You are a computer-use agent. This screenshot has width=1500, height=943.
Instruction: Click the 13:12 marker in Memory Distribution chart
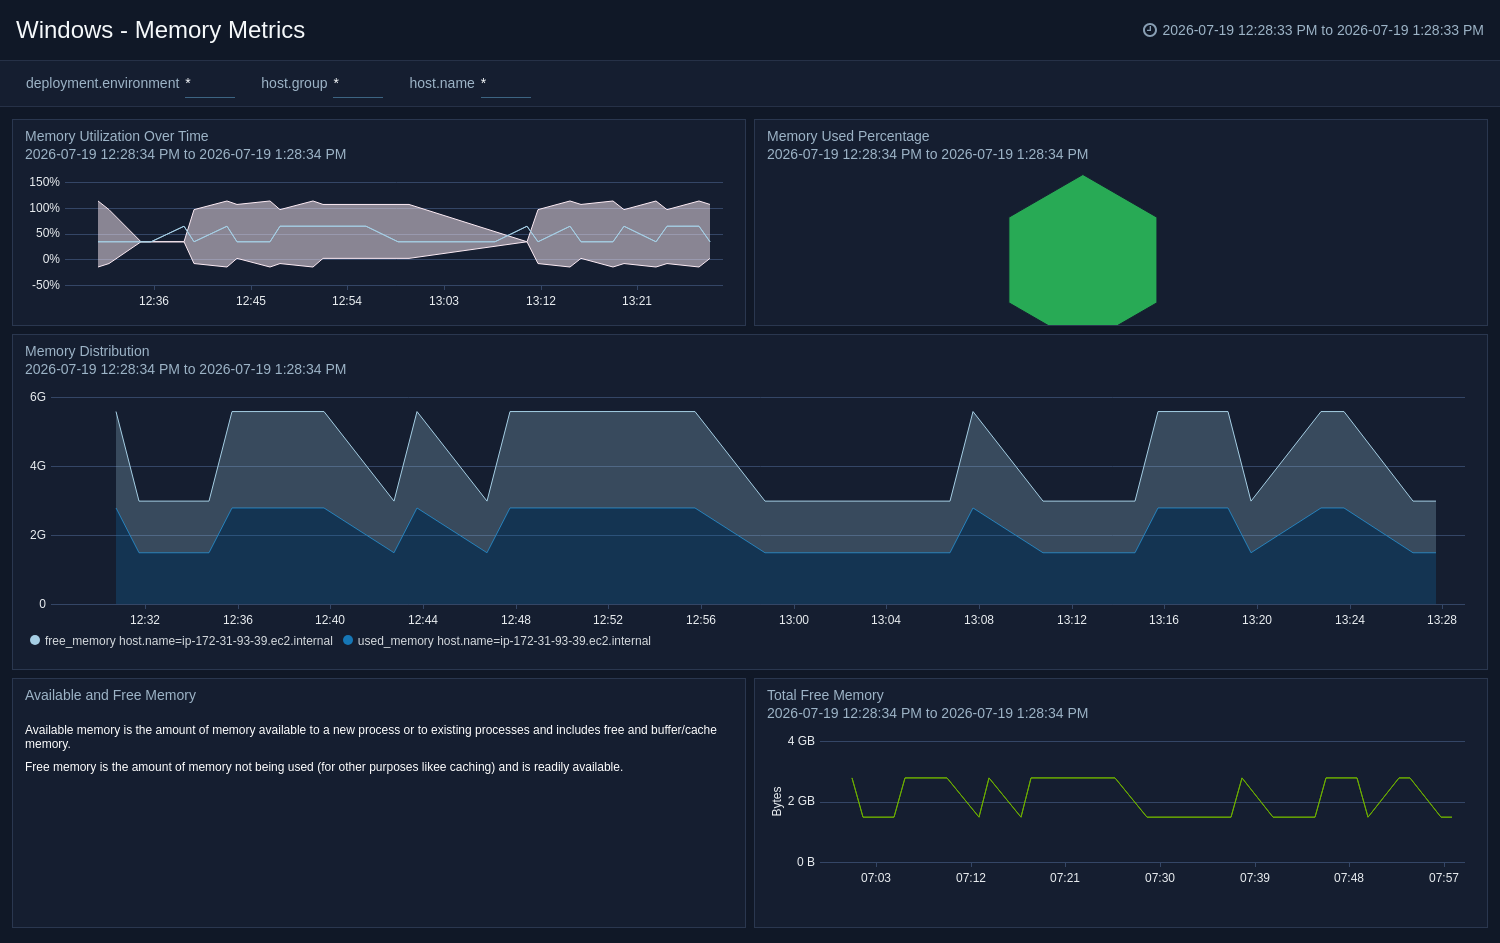tap(1072, 620)
